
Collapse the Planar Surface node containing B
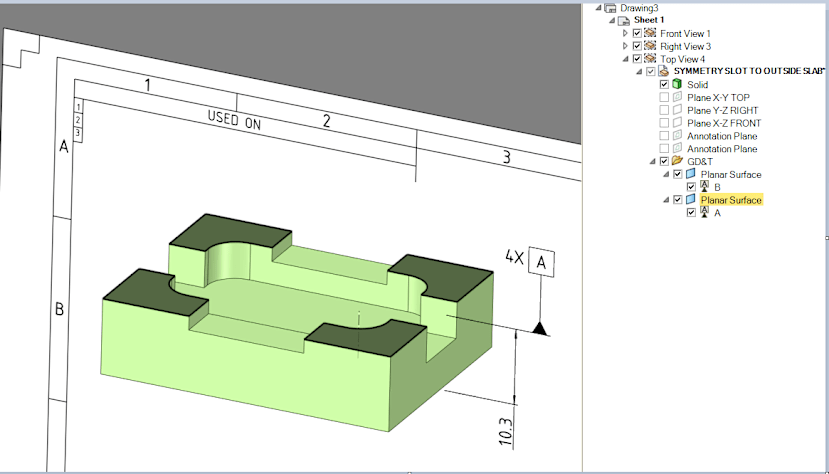coord(666,174)
